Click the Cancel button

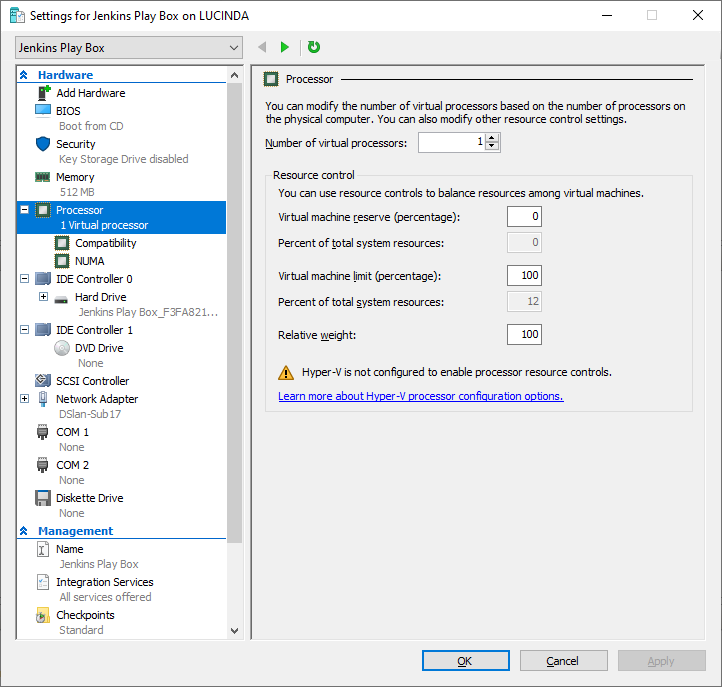pos(564,661)
